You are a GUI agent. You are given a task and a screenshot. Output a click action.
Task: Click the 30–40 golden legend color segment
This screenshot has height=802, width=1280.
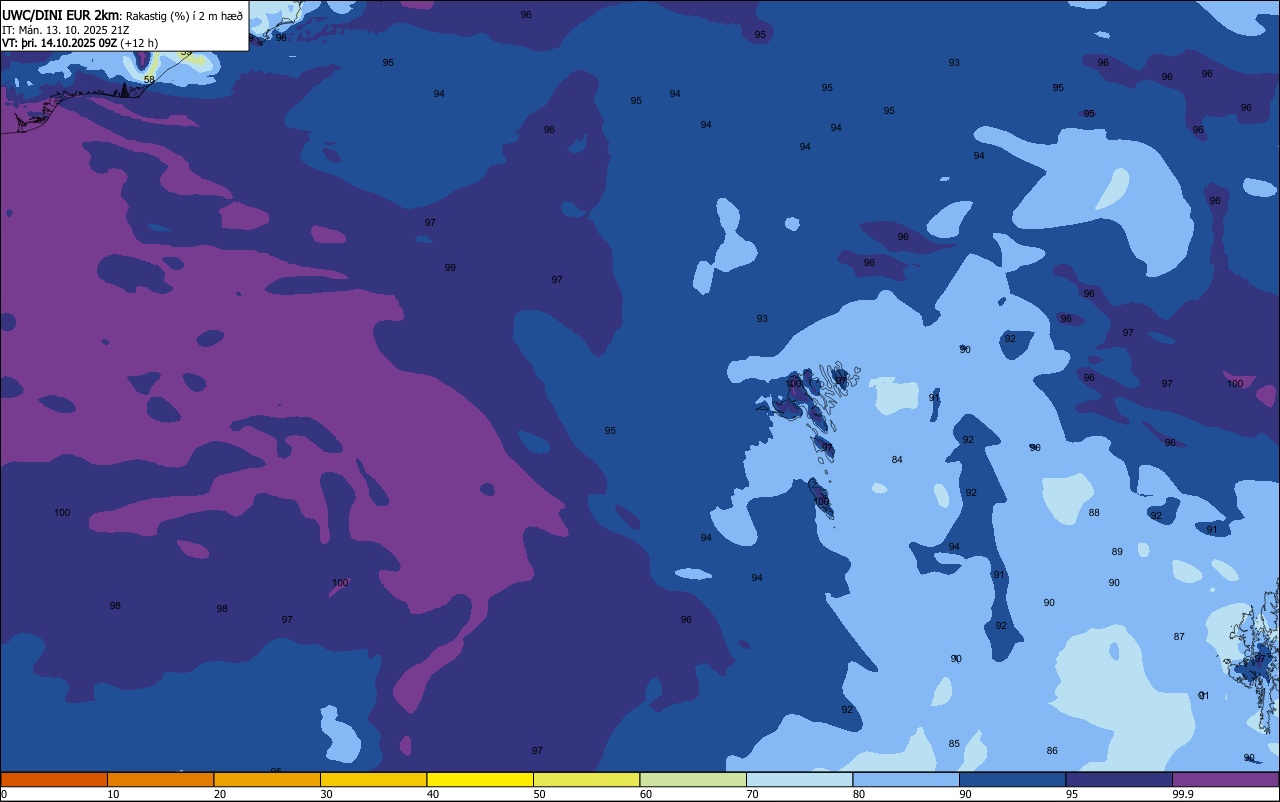click(x=373, y=779)
